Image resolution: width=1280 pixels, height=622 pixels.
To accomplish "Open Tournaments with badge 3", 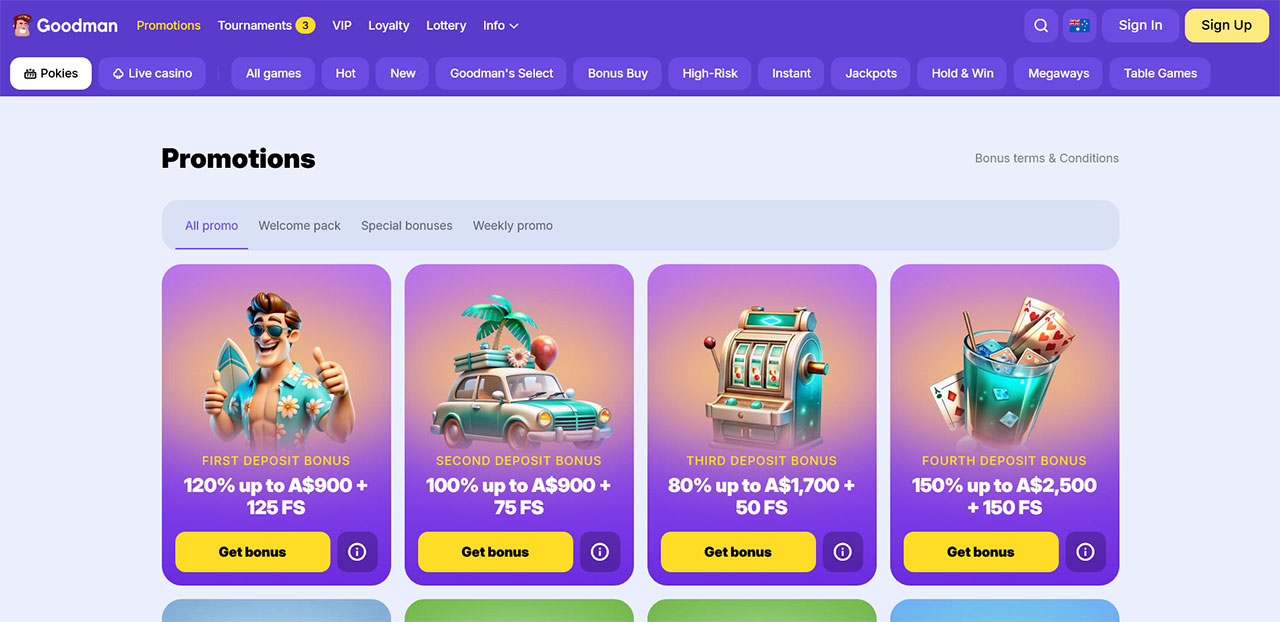I will (266, 26).
